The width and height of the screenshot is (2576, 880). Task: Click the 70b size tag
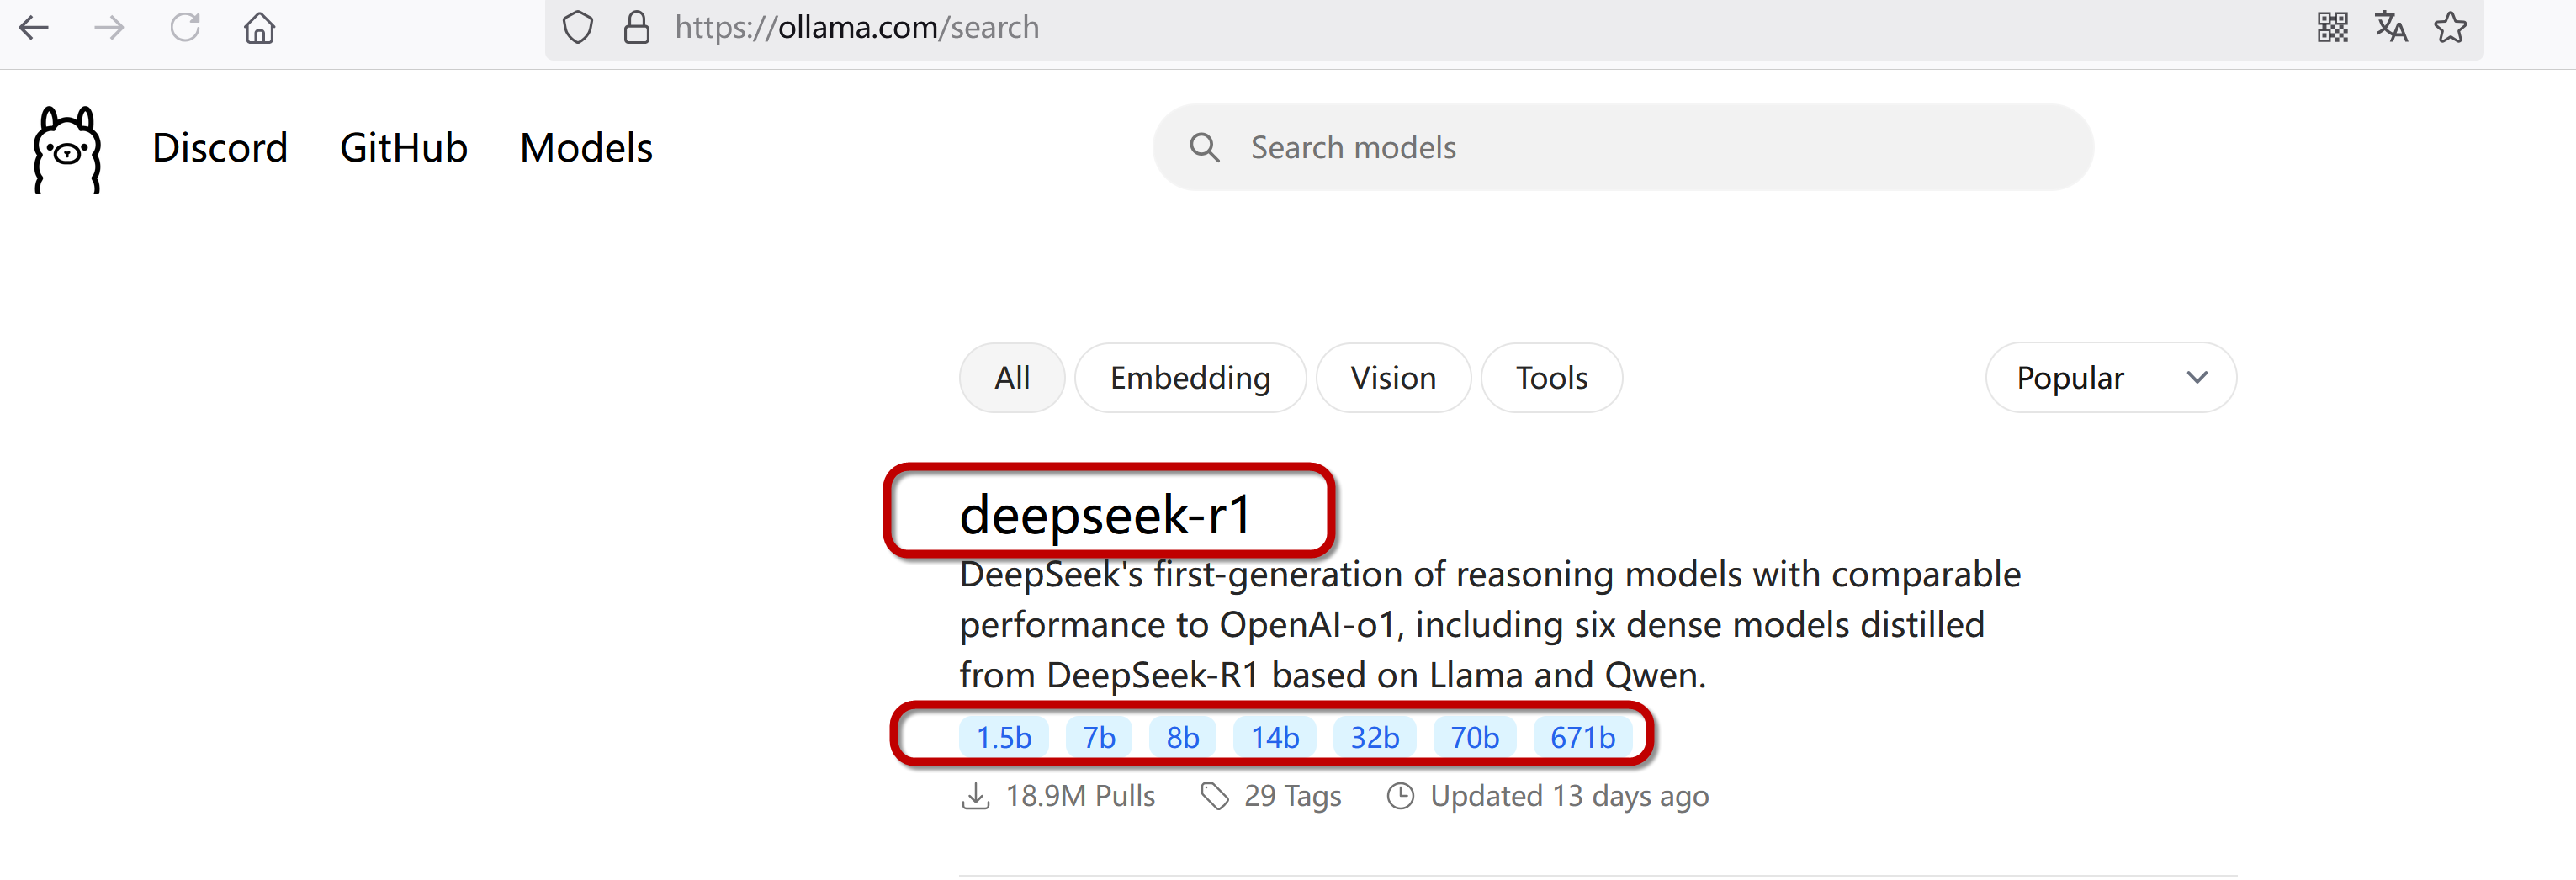point(1475,738)
